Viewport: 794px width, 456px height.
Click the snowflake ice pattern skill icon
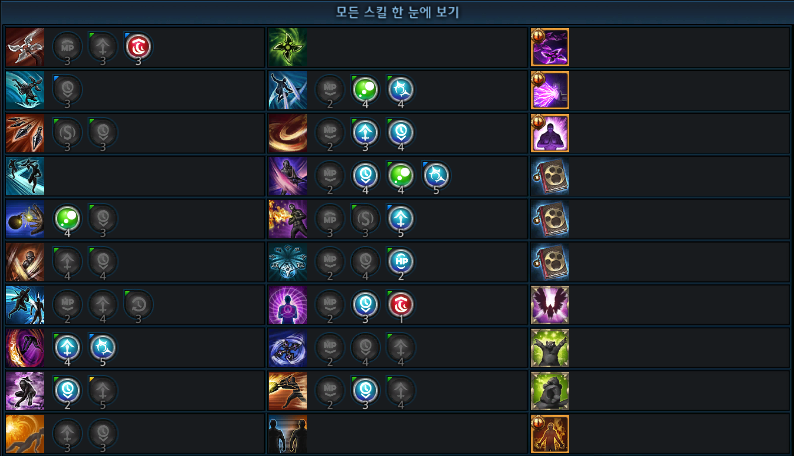(288, 262)
